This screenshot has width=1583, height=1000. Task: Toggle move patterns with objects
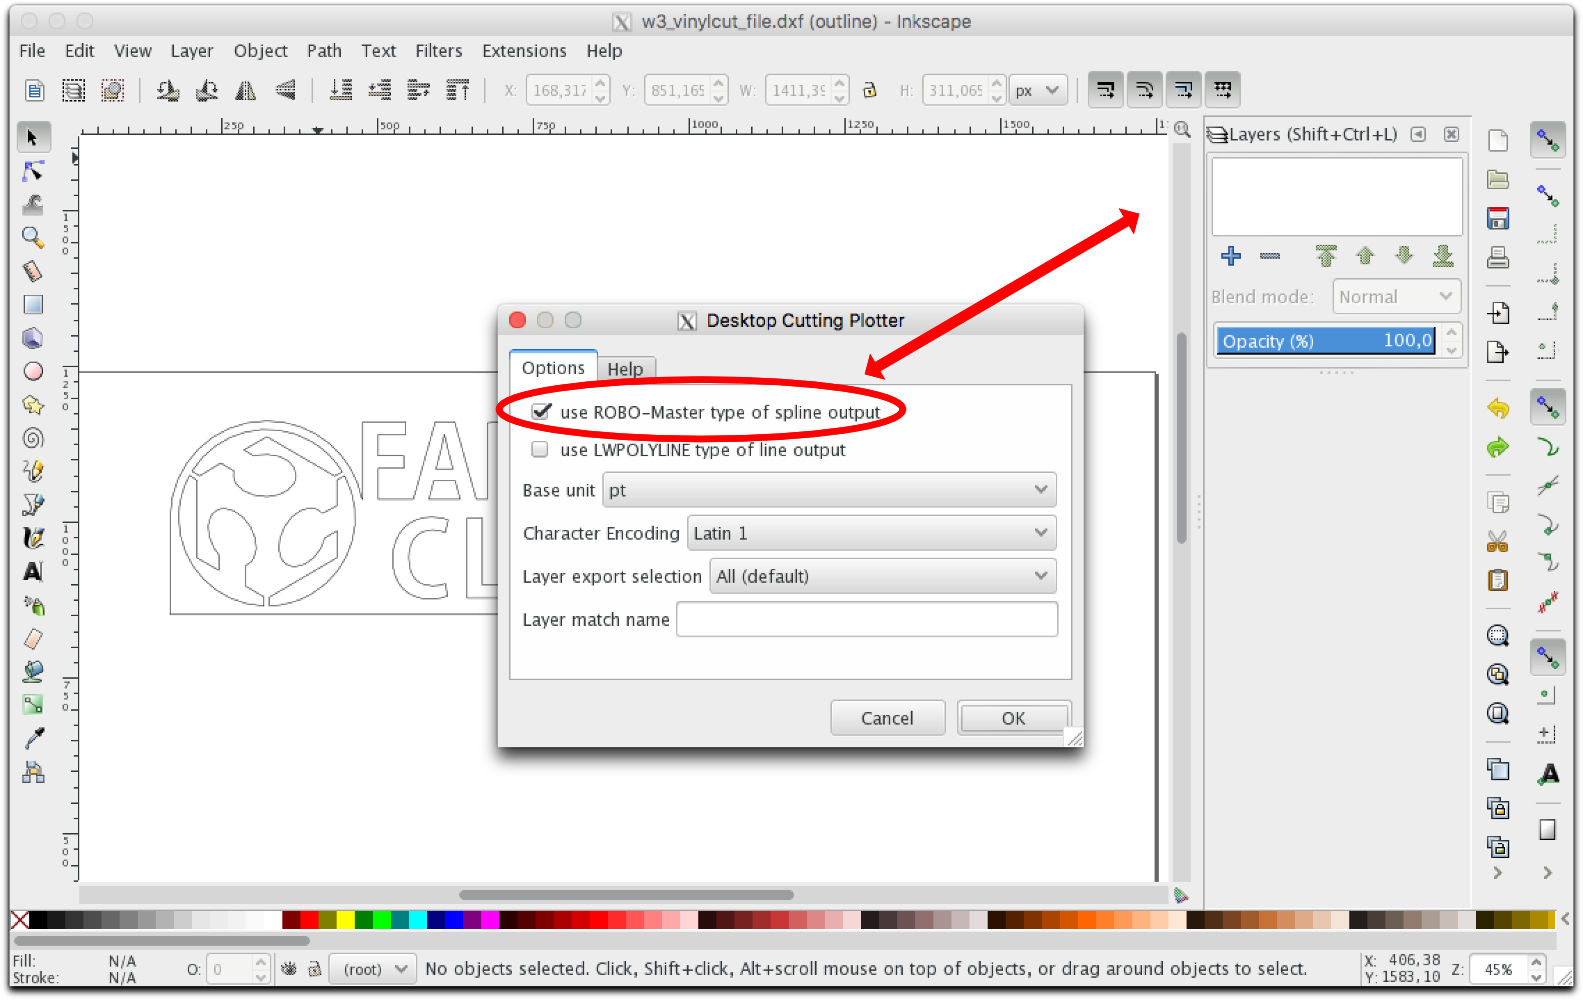pos(1222,91)
